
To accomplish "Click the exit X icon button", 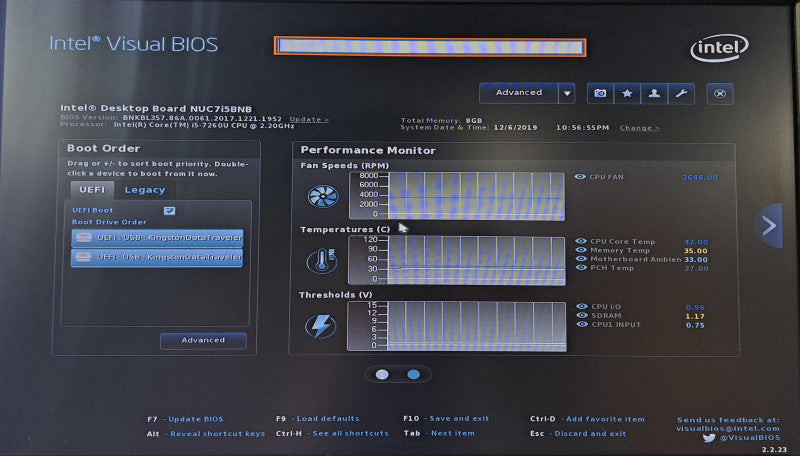I will pos(720,94).
